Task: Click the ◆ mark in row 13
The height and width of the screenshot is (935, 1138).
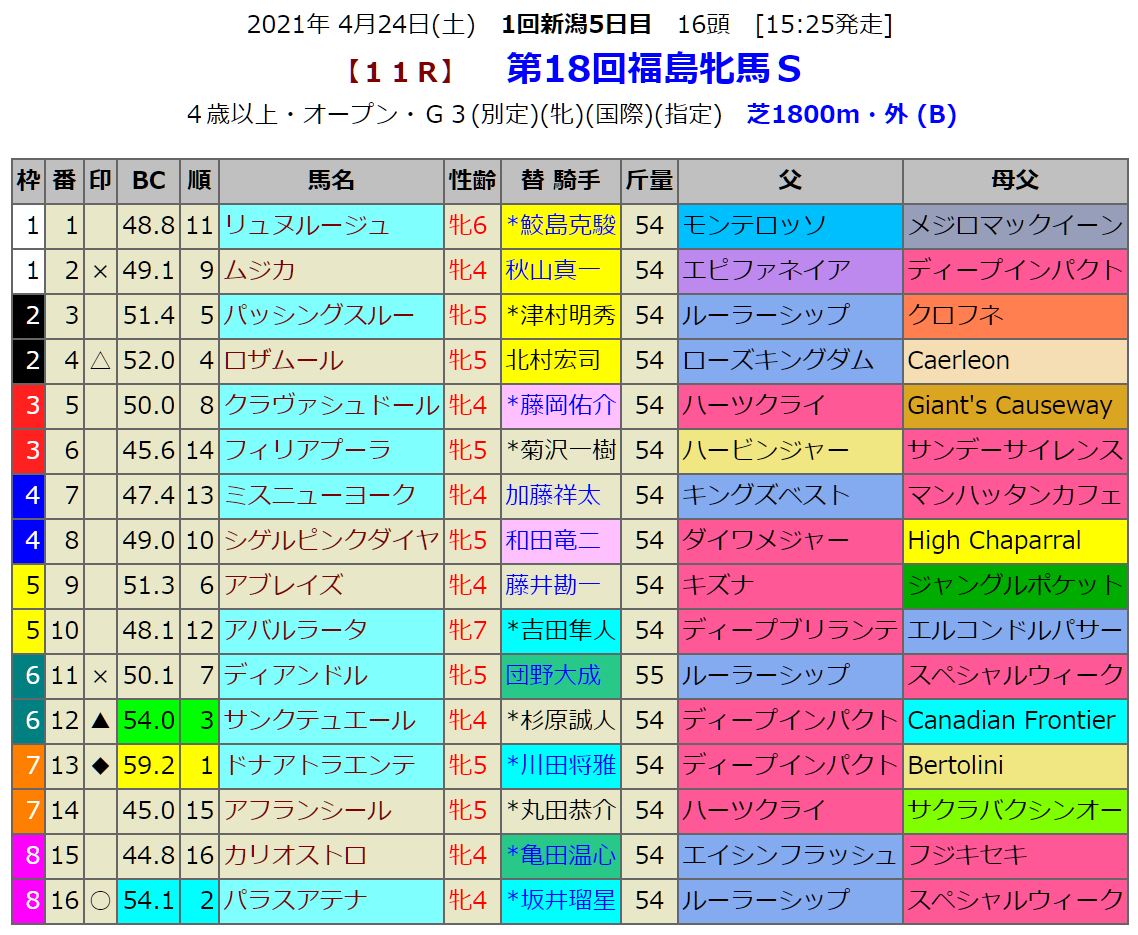Action: (100, 766)
